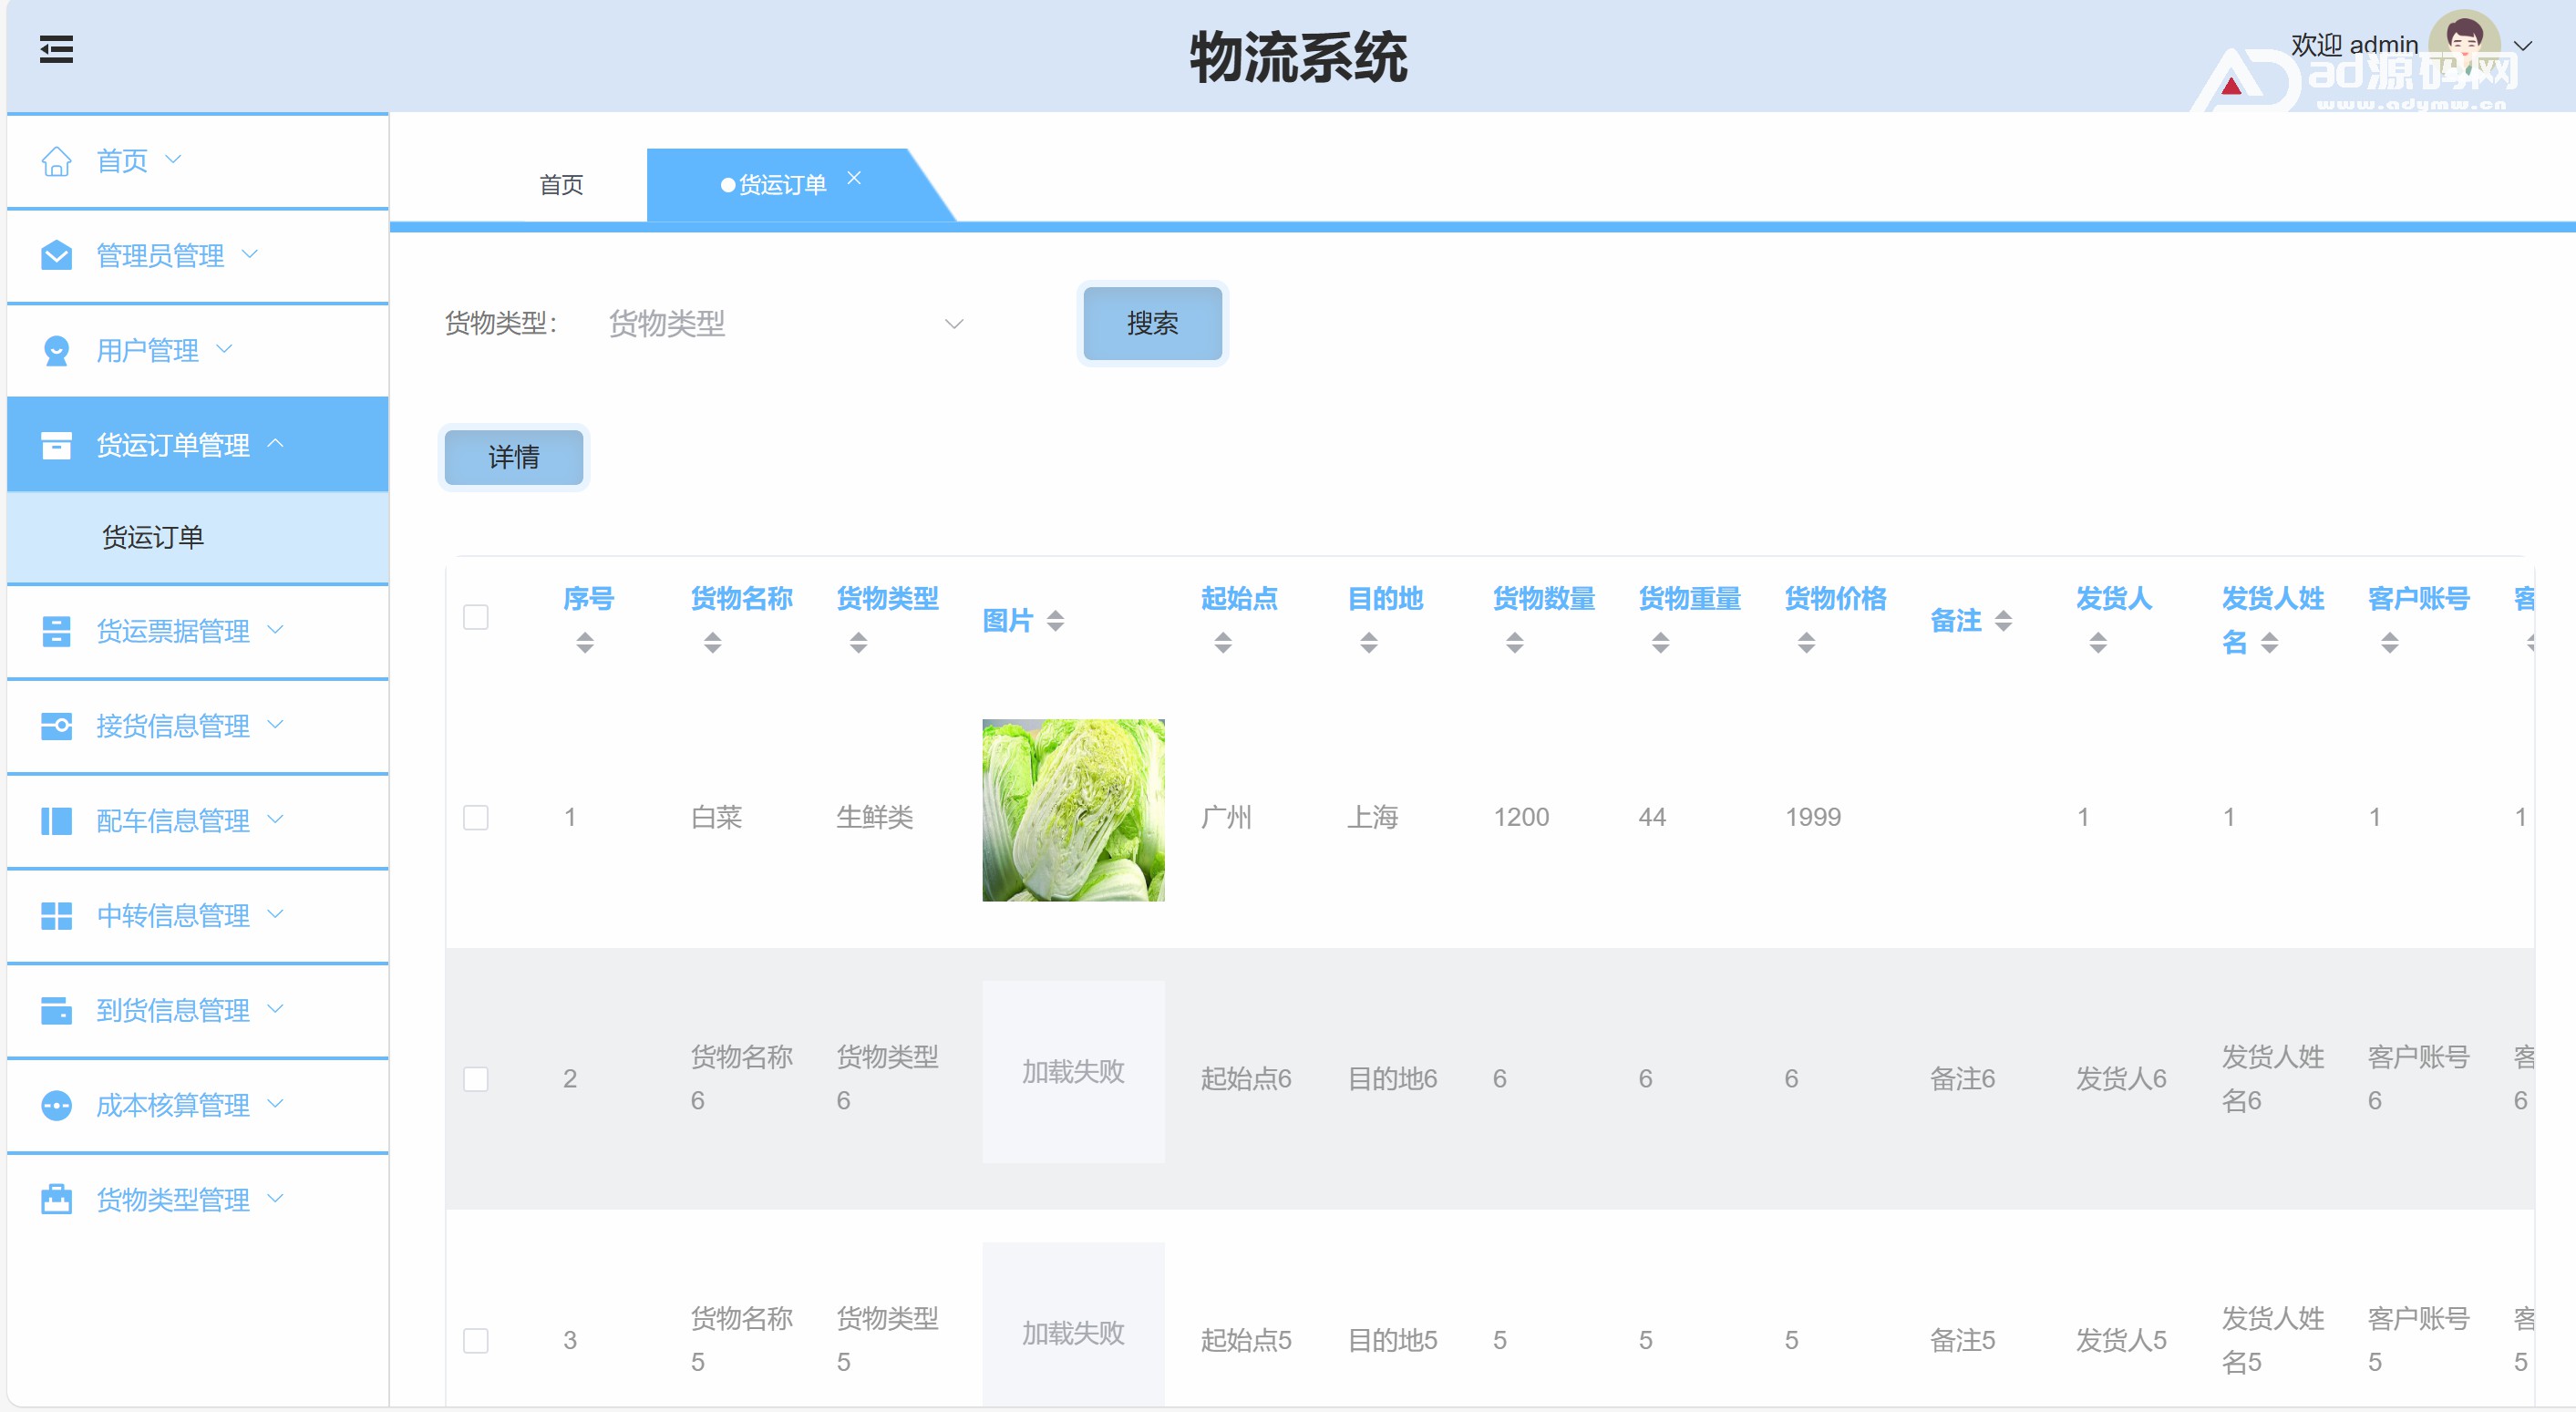
Task: Check the row with 货物名称6
Action: (x=476, y=1079)
